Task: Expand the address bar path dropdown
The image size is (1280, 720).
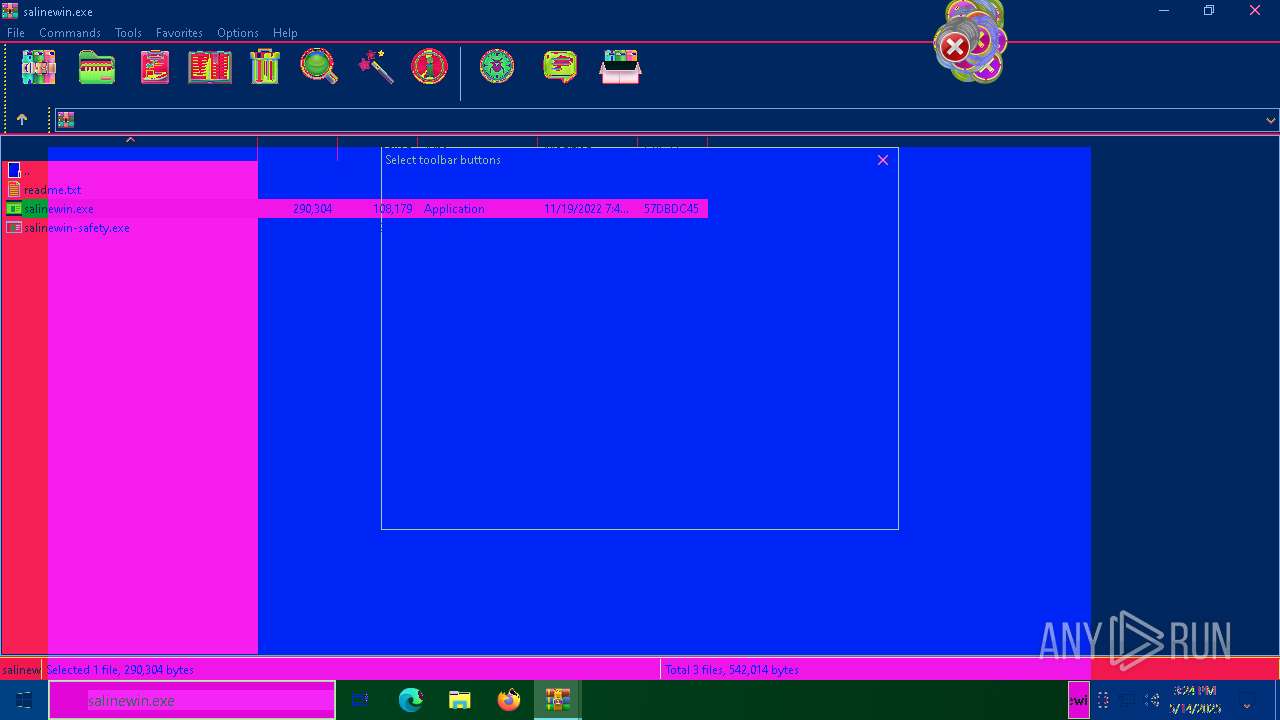Action: pos(1270,120)
